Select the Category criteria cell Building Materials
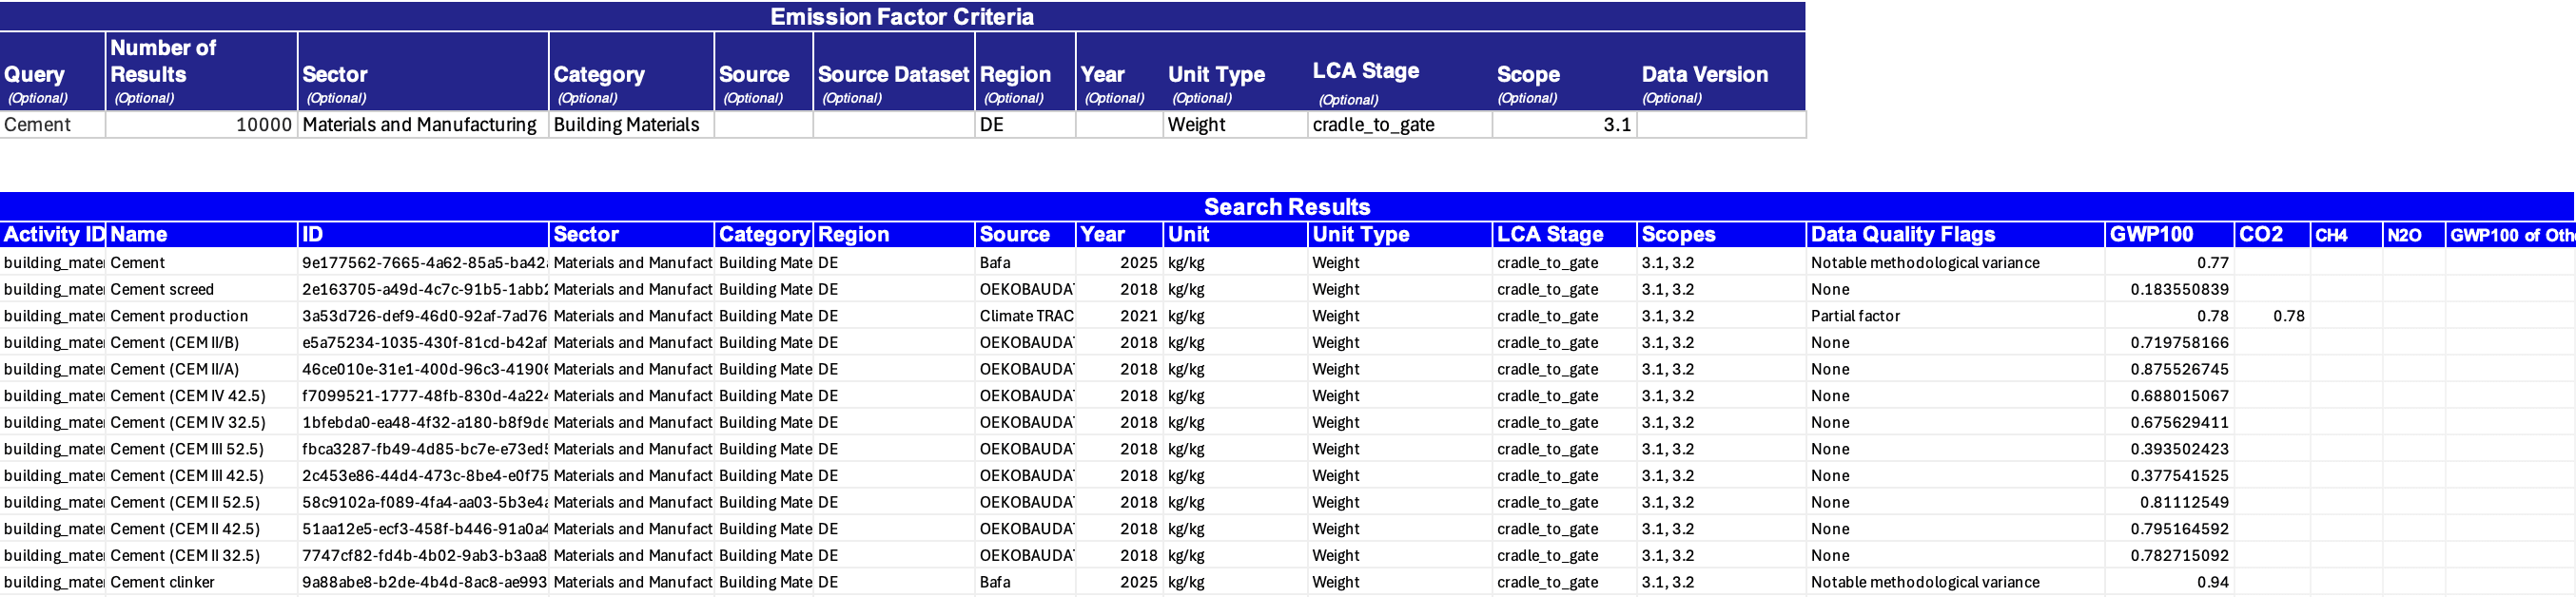Viewport: 2576px width, 597px height. click(x=630, y=125)
